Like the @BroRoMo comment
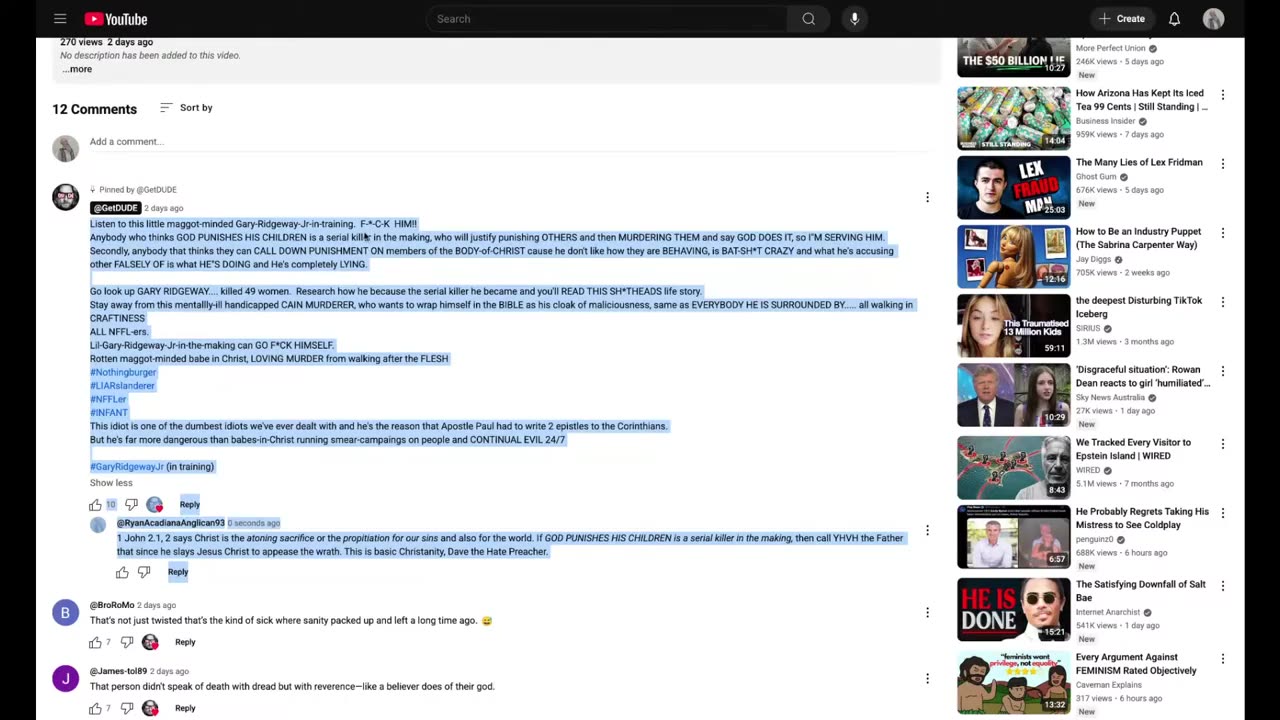Viewport: 1280px width, 720px height. tap(95, 642)
